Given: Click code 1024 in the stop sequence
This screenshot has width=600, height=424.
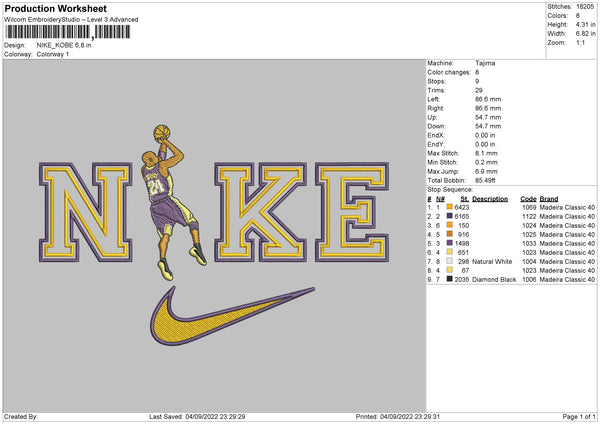Looking at the screenshot, I should (x=529, y=225).
